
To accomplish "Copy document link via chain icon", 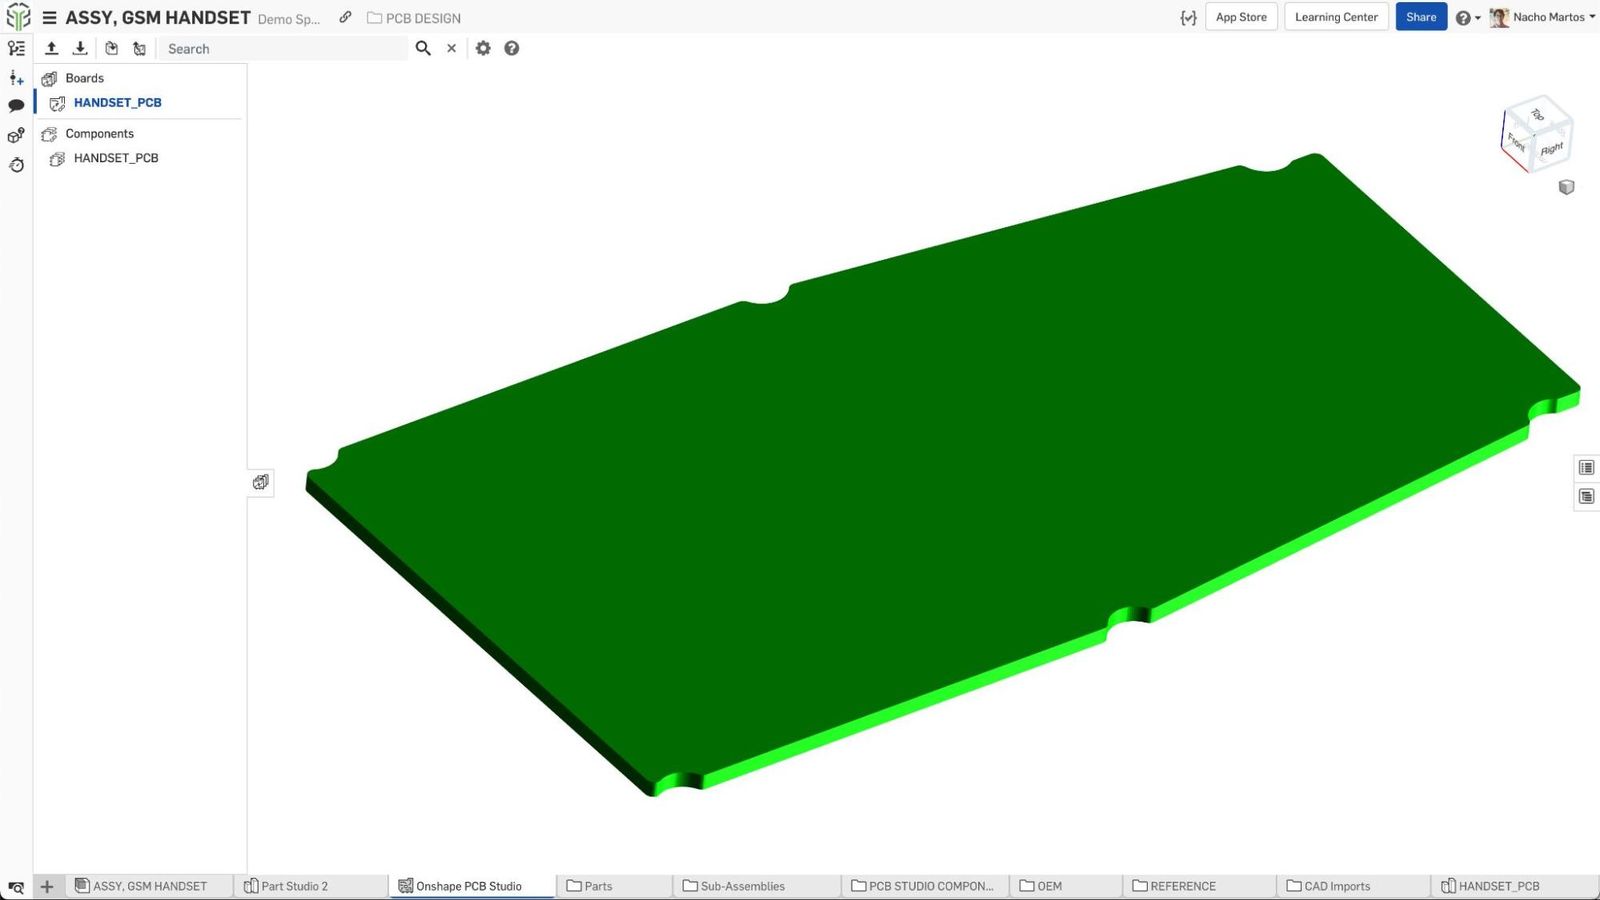I will (x=345, y=17).
